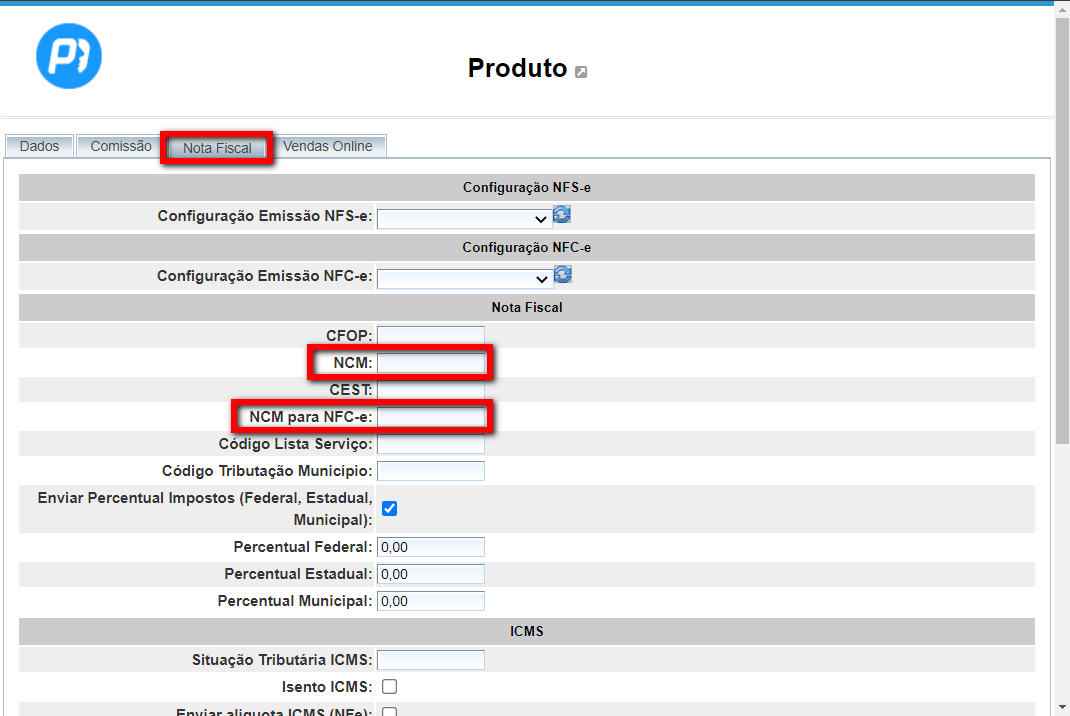The image size is (1070, 716).
Task: Click refresh icon next to NFS-e configuration
Action: pos(563,214)
